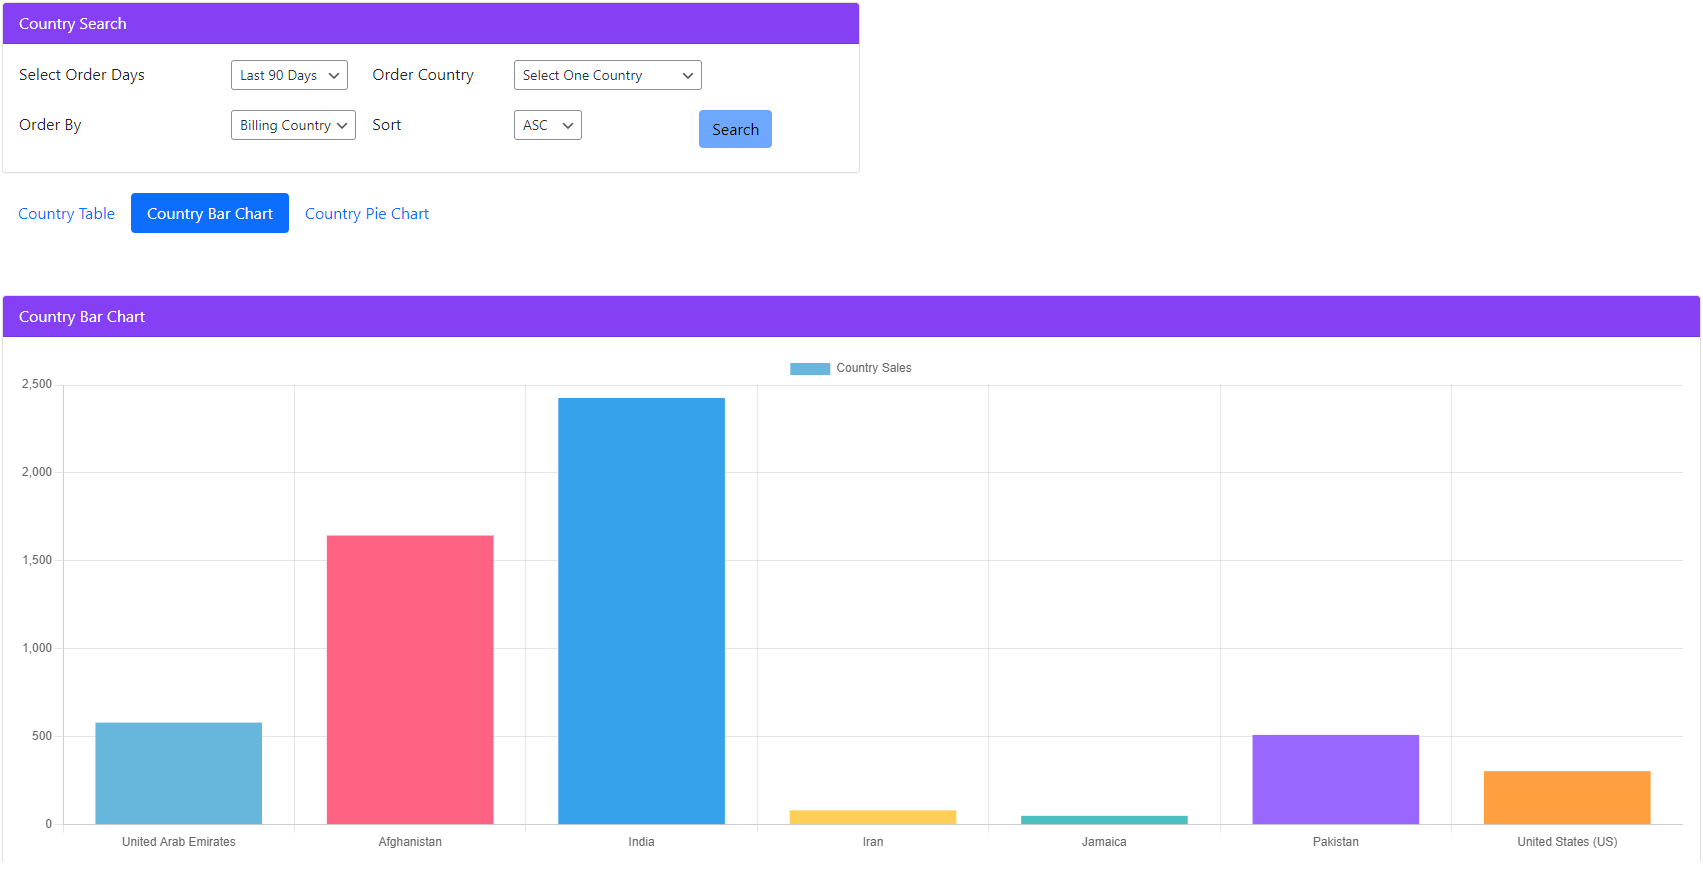This screenshot has width=1703, height=877.
Task: Click the Country Search panel header
Action: (x=431, y=23)
